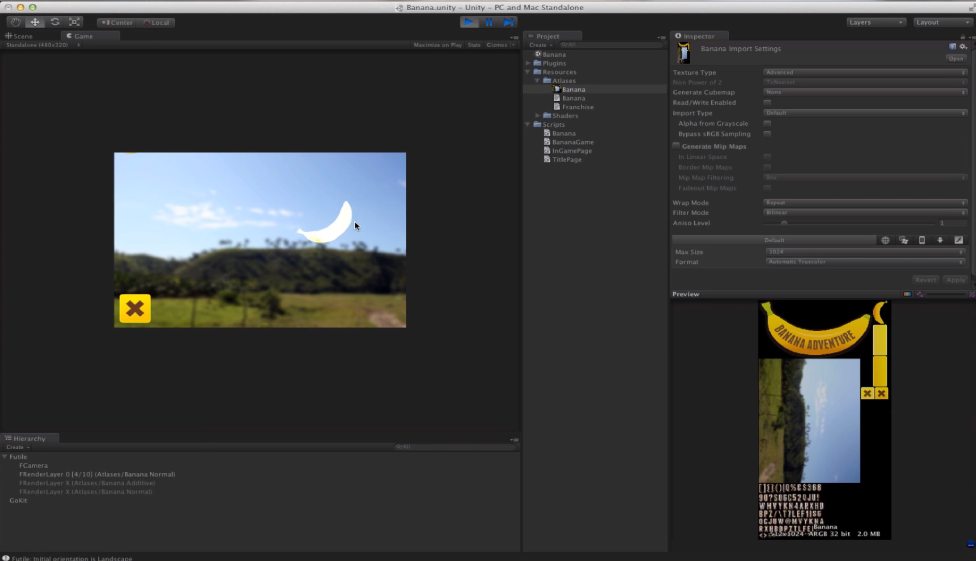The image size is (976, 561).
Task: Expand the Plugins folder in Project
Action: point(528,63)
